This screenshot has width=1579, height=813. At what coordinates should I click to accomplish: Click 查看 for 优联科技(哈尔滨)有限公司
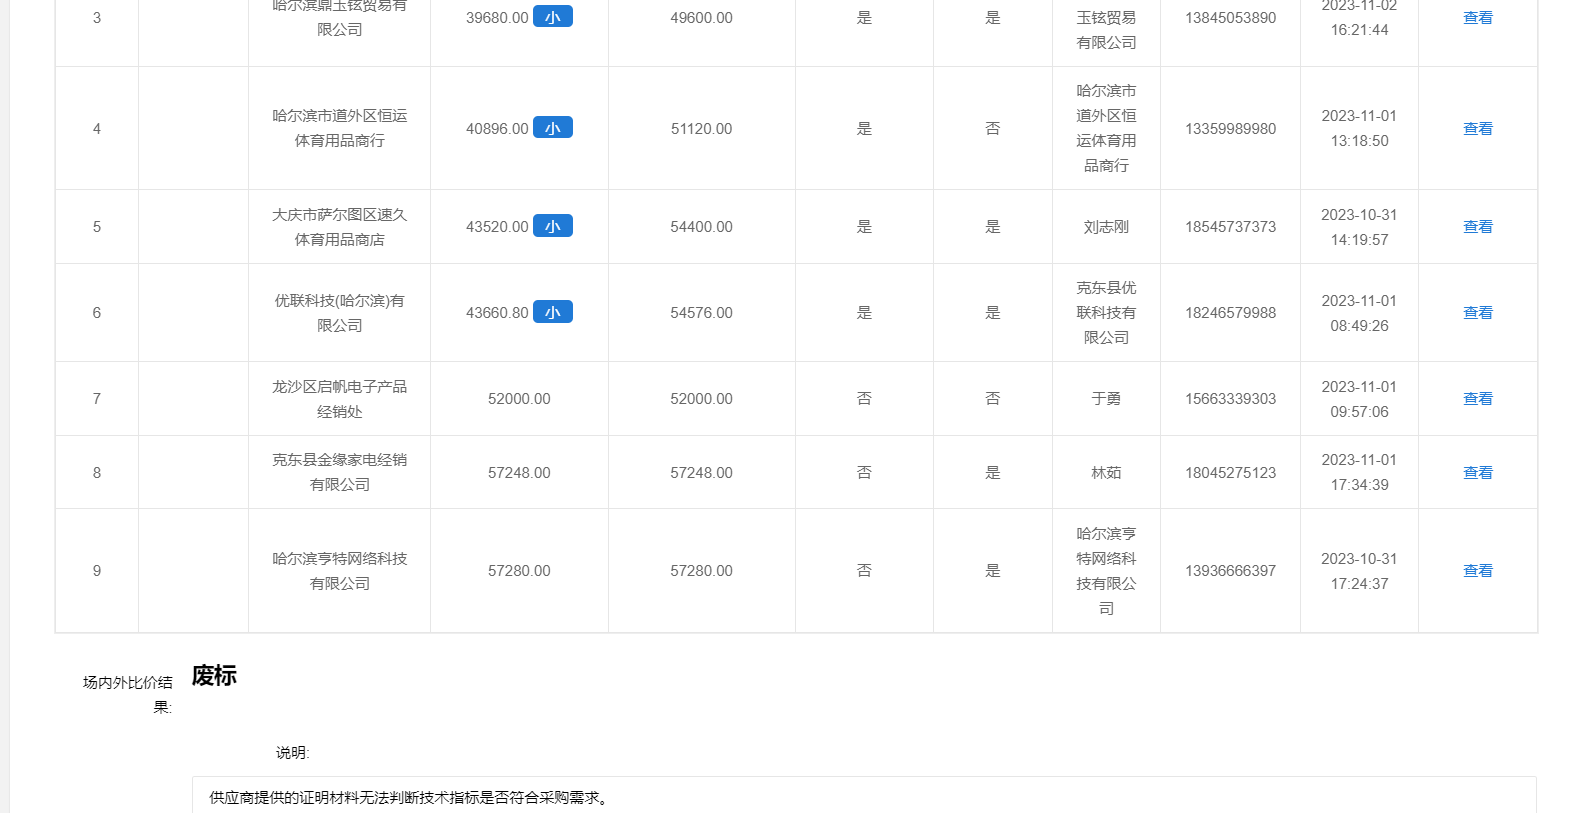coord(1477,313)
